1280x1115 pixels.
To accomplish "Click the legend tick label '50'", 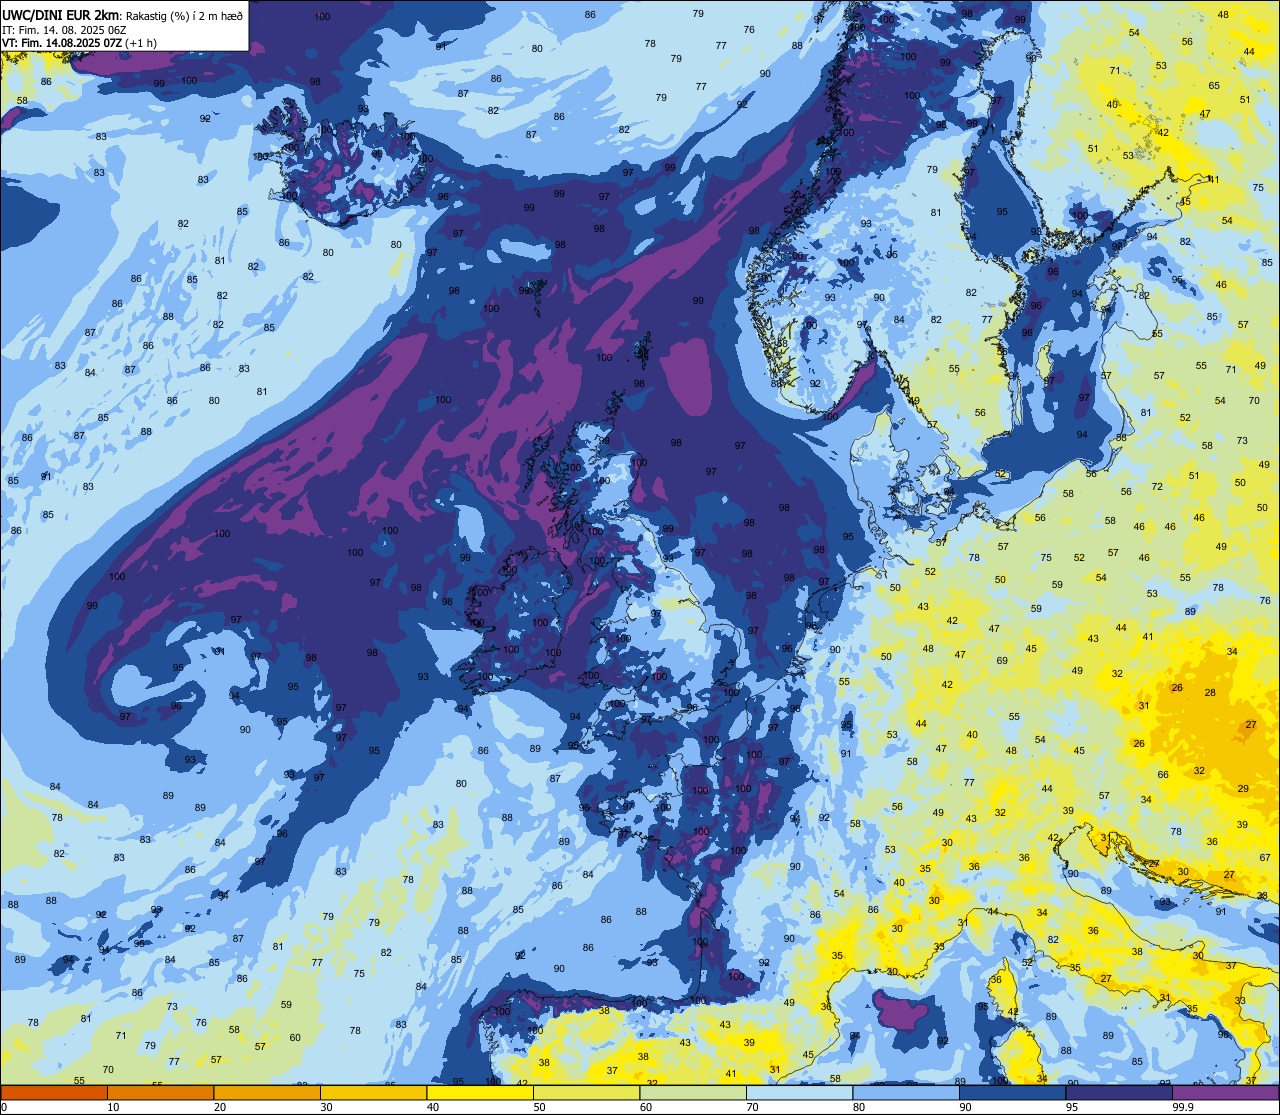I will [x=539, y=1107].
